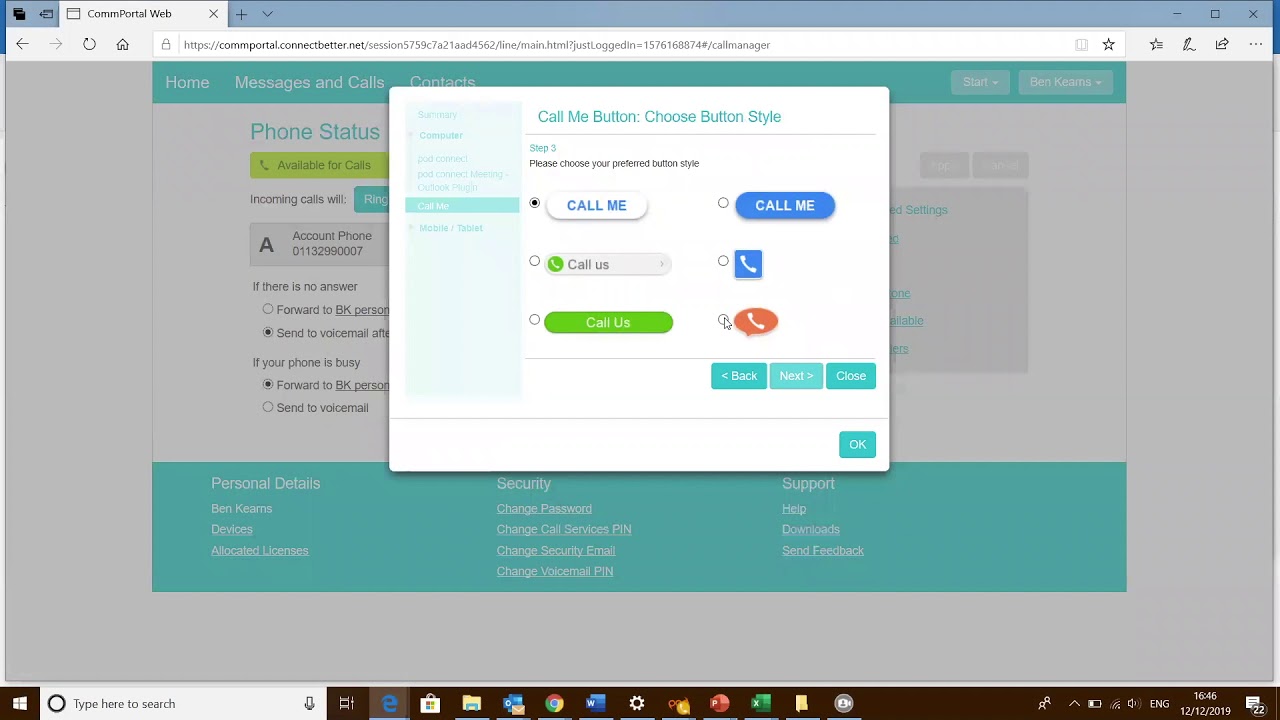Click the orange phone bubble icon preview
1280x720 pixels.
[756, 321]
